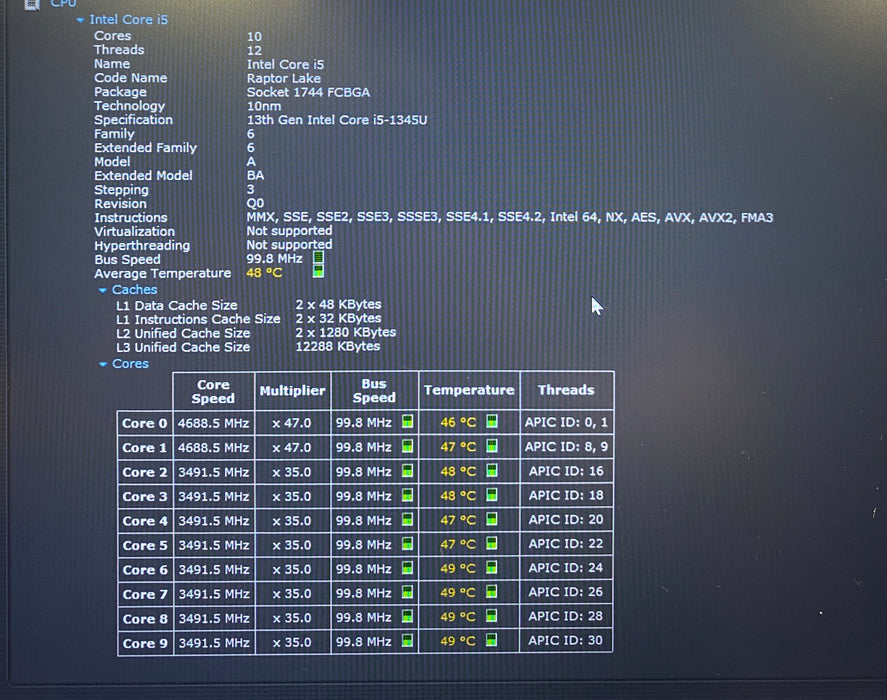Collapse the Intel Core i5 tree node
Image resolution: width=887 pixels, height=700 pixels.
[80, 20]
